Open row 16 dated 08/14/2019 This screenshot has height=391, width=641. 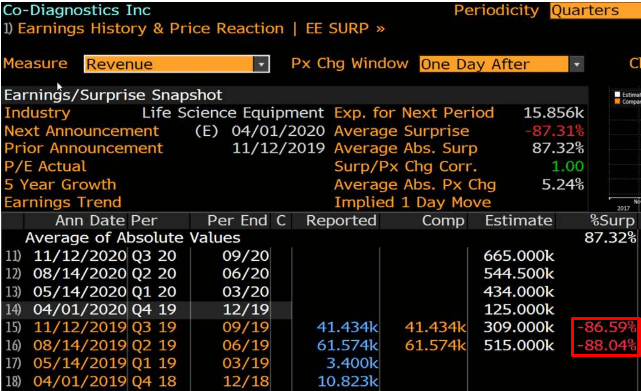(x=319, y=346)
